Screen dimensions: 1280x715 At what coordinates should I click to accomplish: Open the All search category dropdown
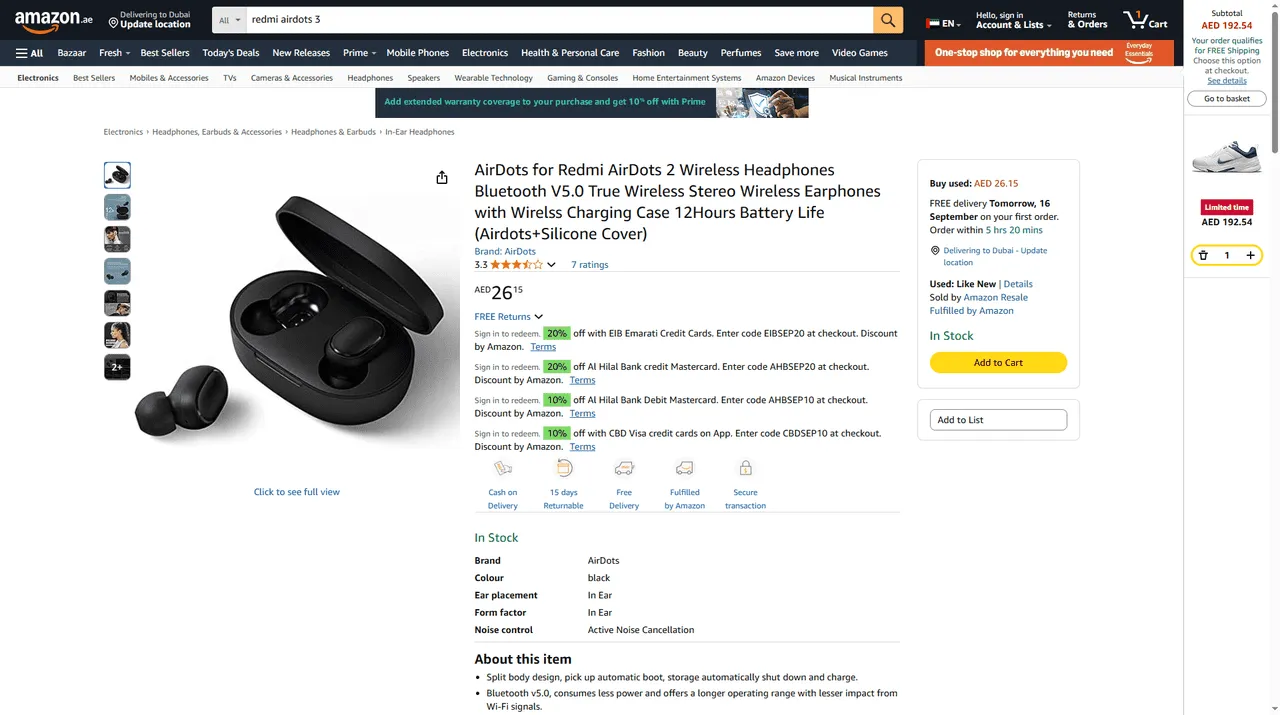click(x=228, y=19)
